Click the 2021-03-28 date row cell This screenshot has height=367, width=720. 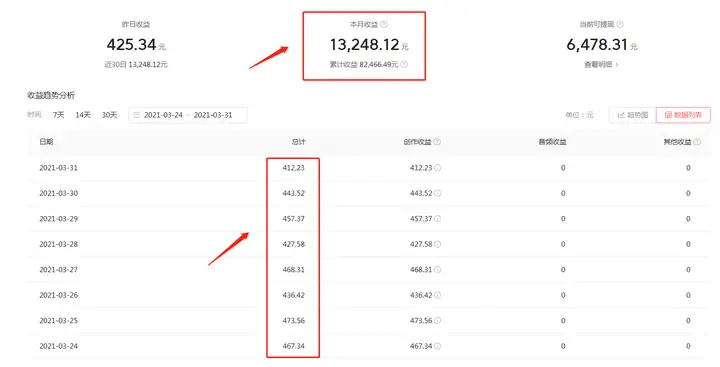pyautogui.click(x=58, y=244)
